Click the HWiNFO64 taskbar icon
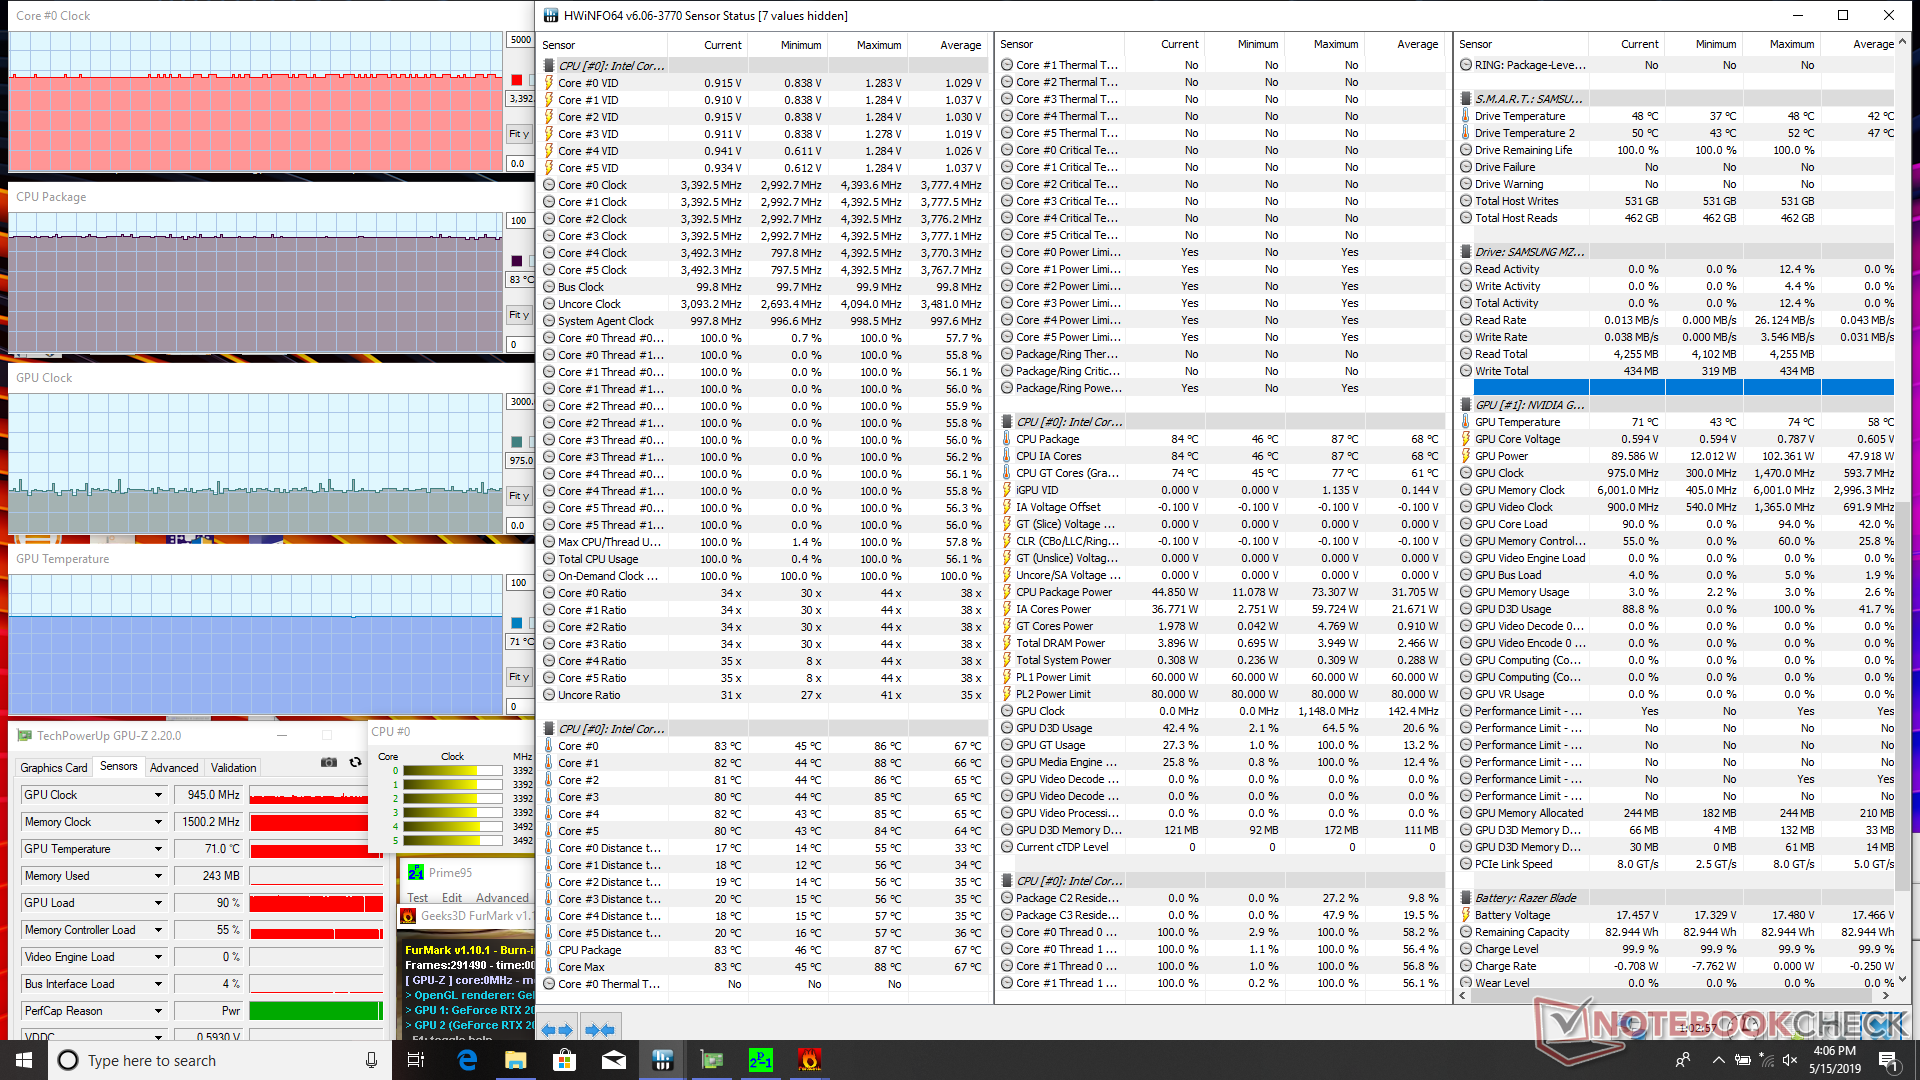This screenshot has width=1920, height=1080. [x=662, y=1060]
